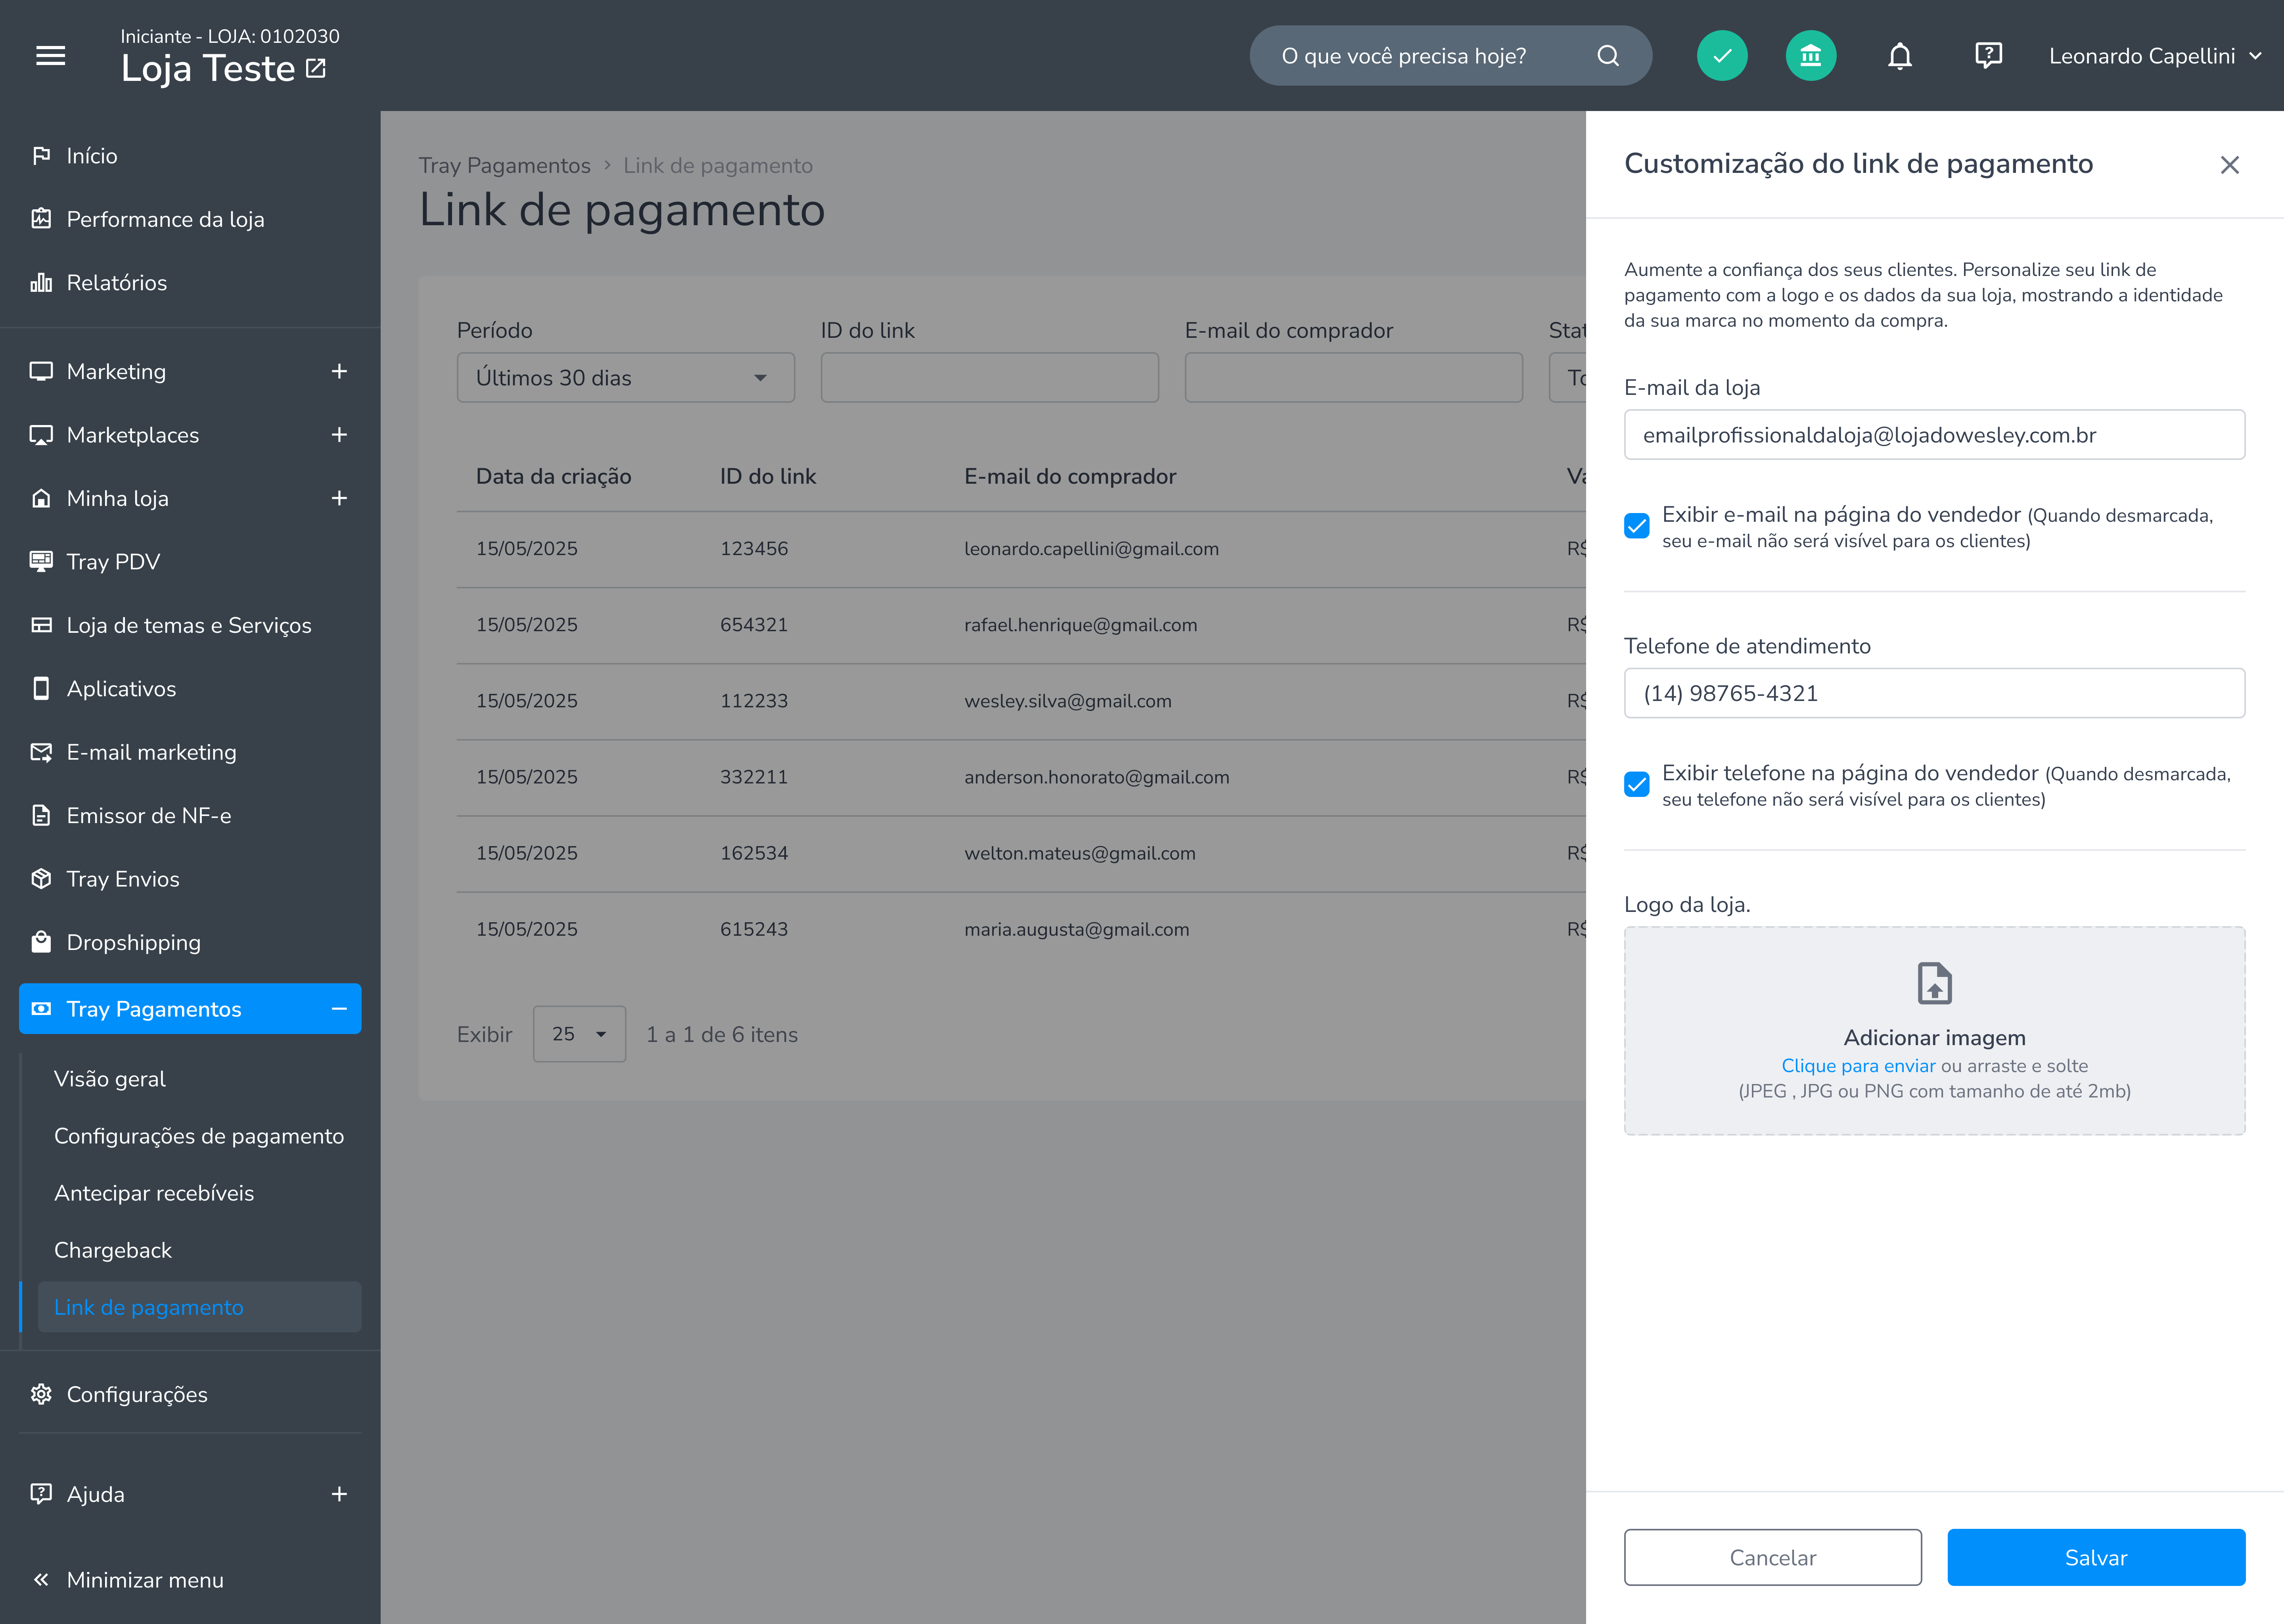Viewport: 2284px width, 1624px height.
Task: Click the Loja de temas icon
Action: click(x=41, y=625)
